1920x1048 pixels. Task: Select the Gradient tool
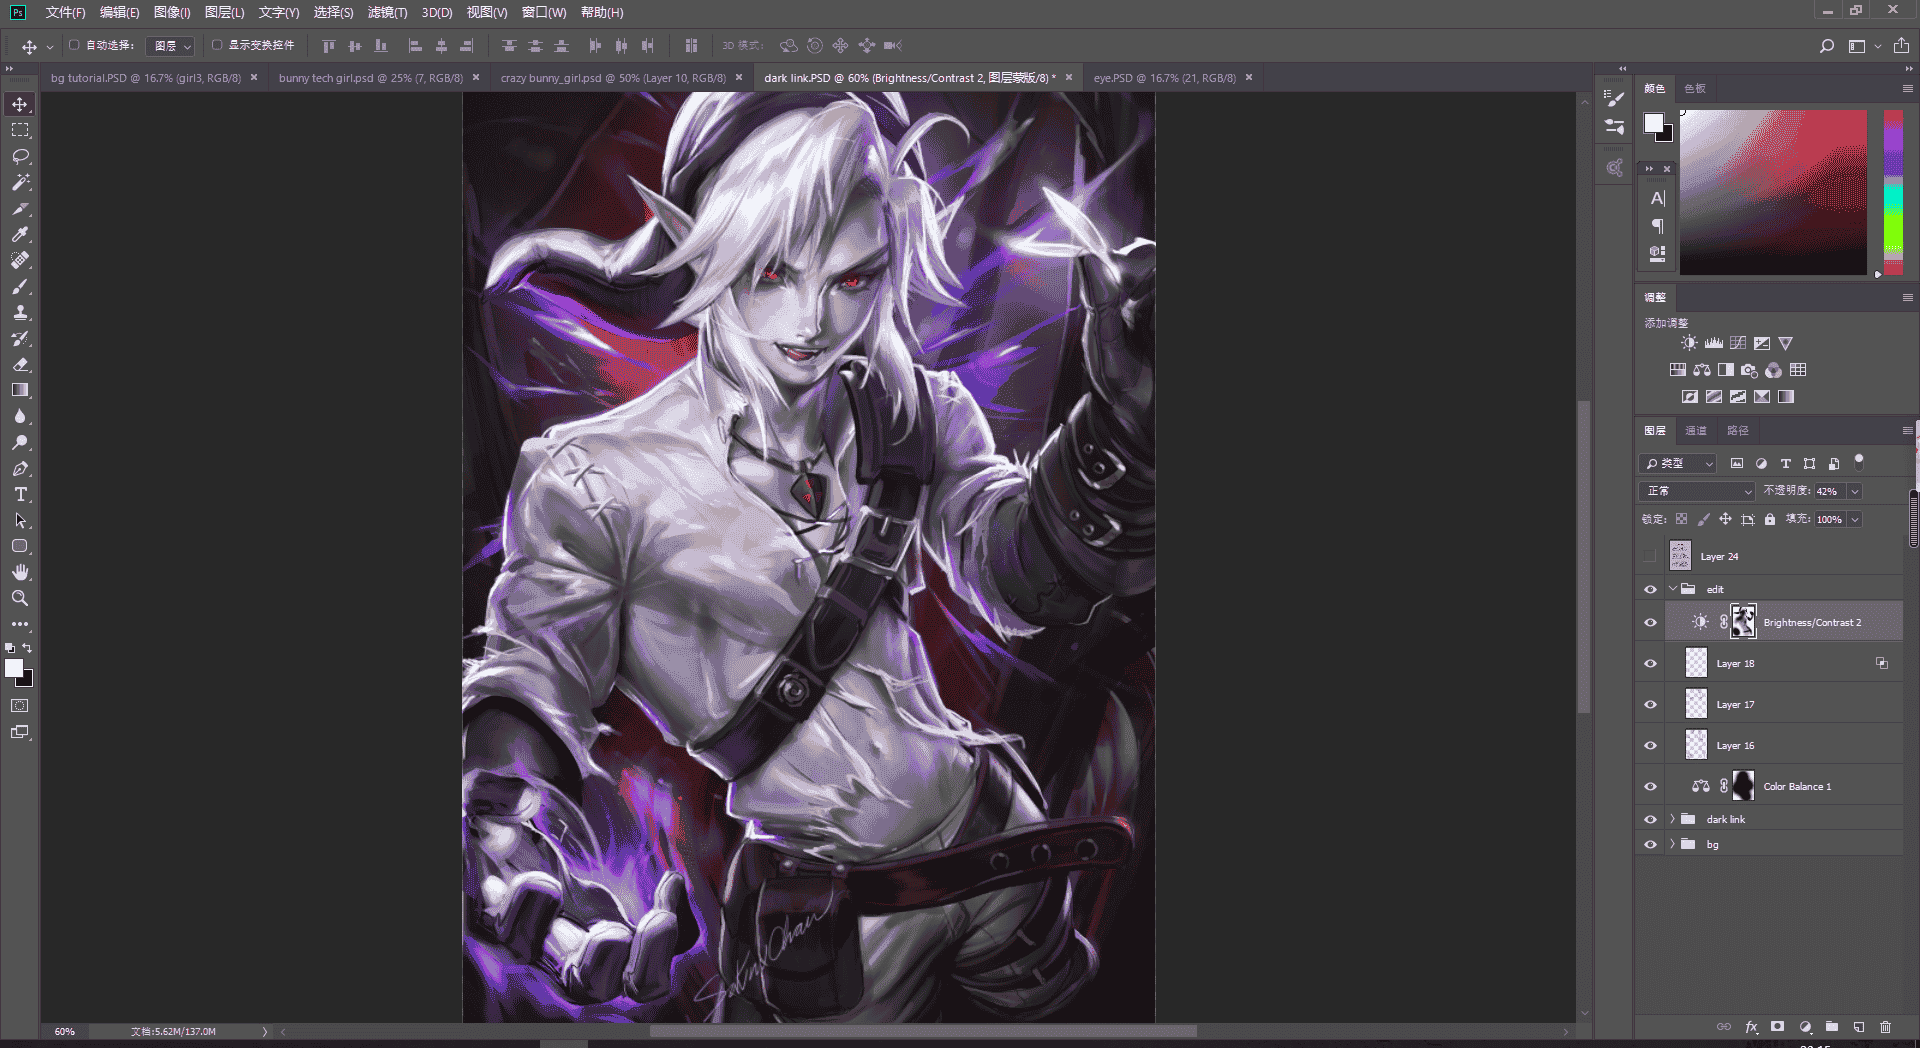point(20,391)
